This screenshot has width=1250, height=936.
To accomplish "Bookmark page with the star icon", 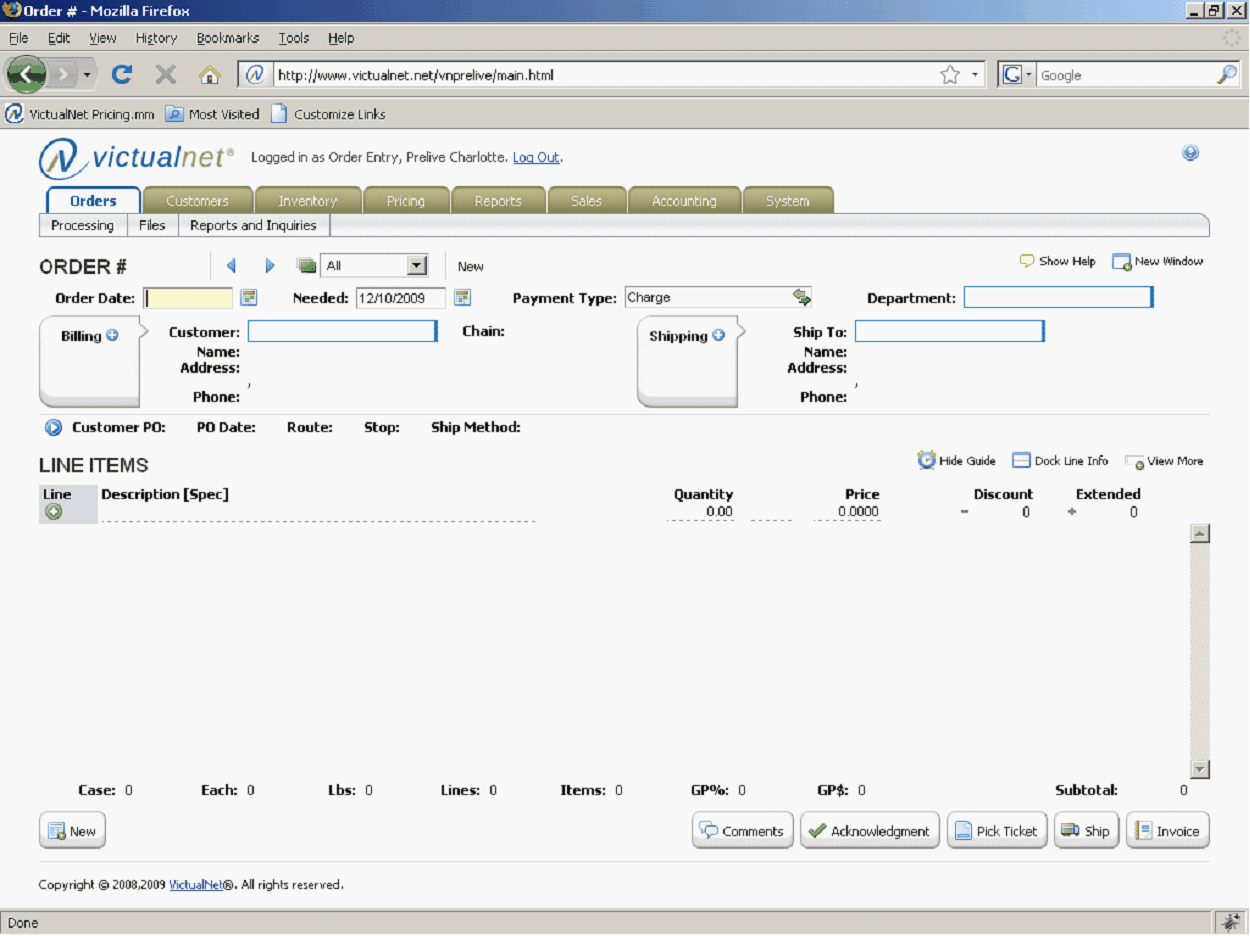I will click(x=950, y=75).
